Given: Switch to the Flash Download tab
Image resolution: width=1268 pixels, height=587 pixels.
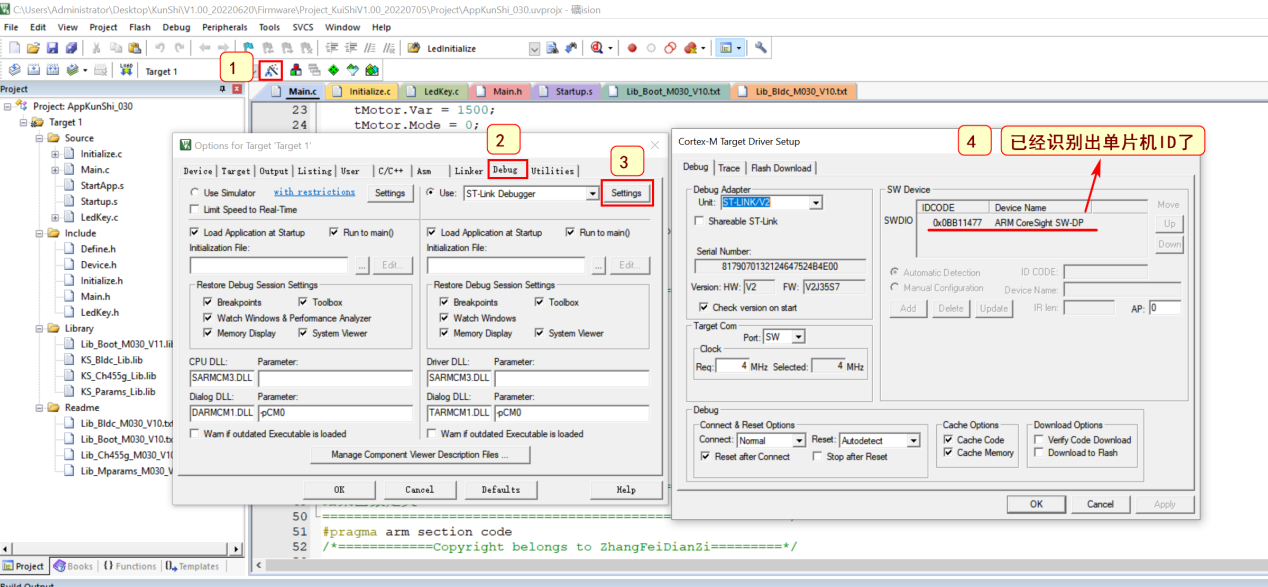Looking at the screenshot, I should [781, 168].
